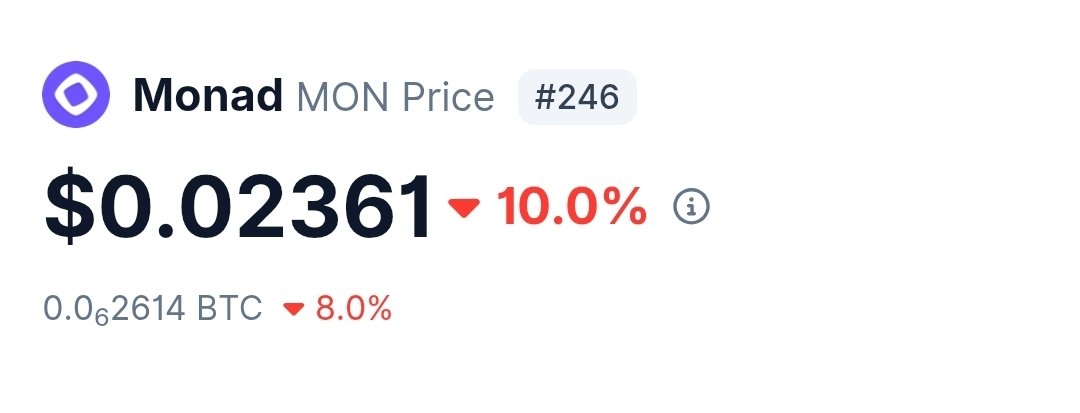Click the digits 2614 in the BTC price

[147, 309]
